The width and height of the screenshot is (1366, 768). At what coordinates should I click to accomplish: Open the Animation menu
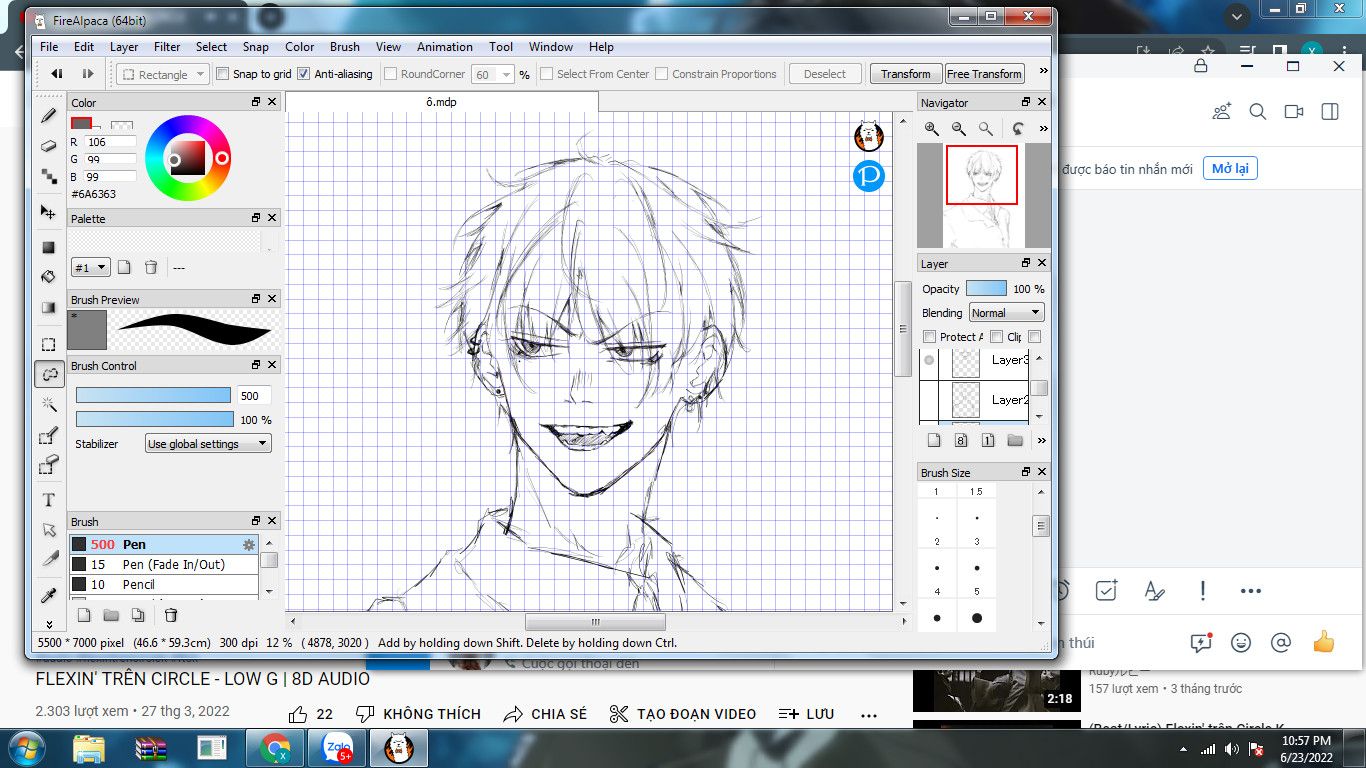[x=444, y=47]
